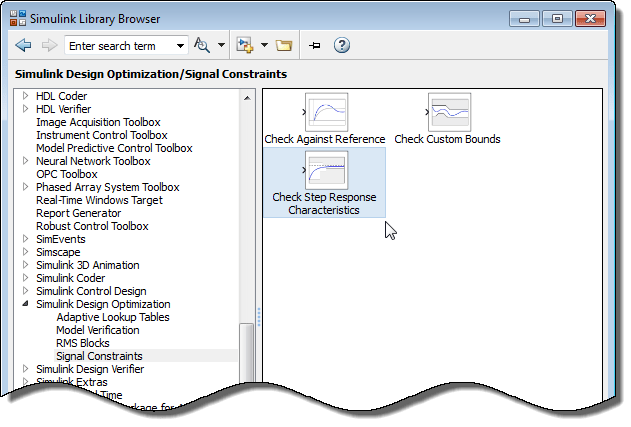Select Model Predictive Control Toolbox library
This screenshot has height=427, width=631.
click(x=114, y=148)
